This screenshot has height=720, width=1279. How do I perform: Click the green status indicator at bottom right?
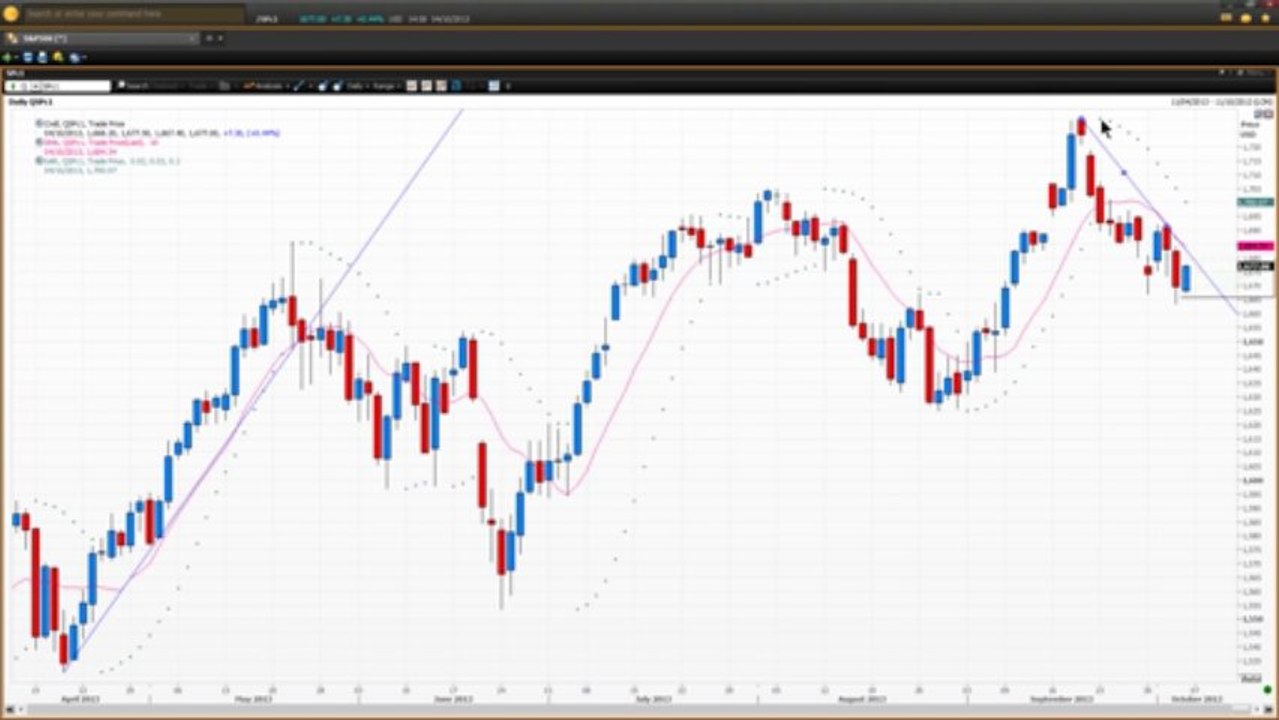[1266, 690]
